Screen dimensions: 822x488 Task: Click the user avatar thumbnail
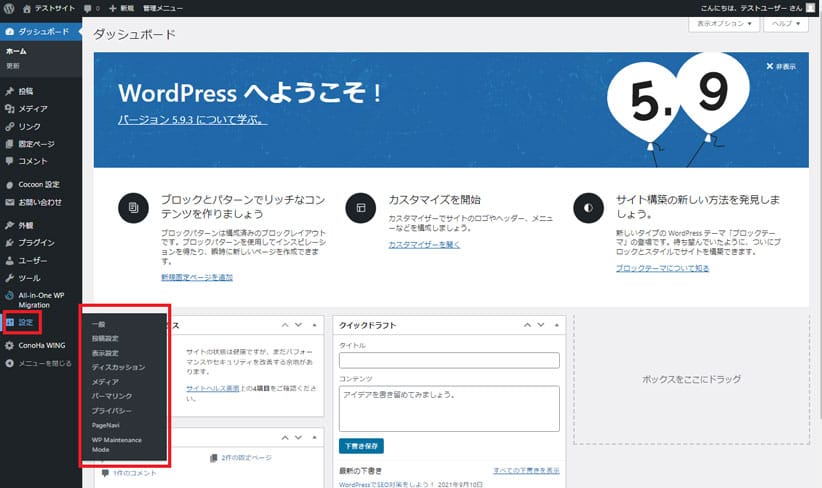point(810,8)
